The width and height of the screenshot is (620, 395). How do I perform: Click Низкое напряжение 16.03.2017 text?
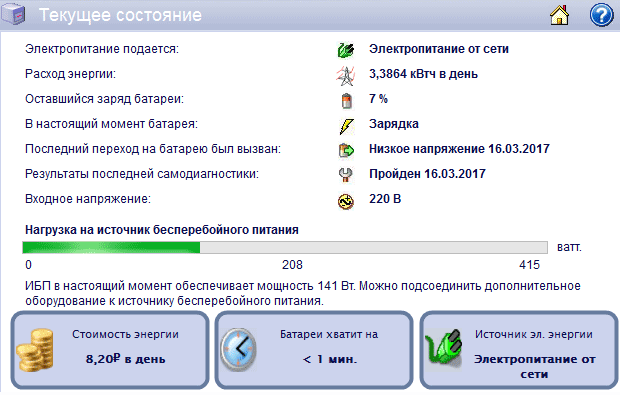coord(459,149)
